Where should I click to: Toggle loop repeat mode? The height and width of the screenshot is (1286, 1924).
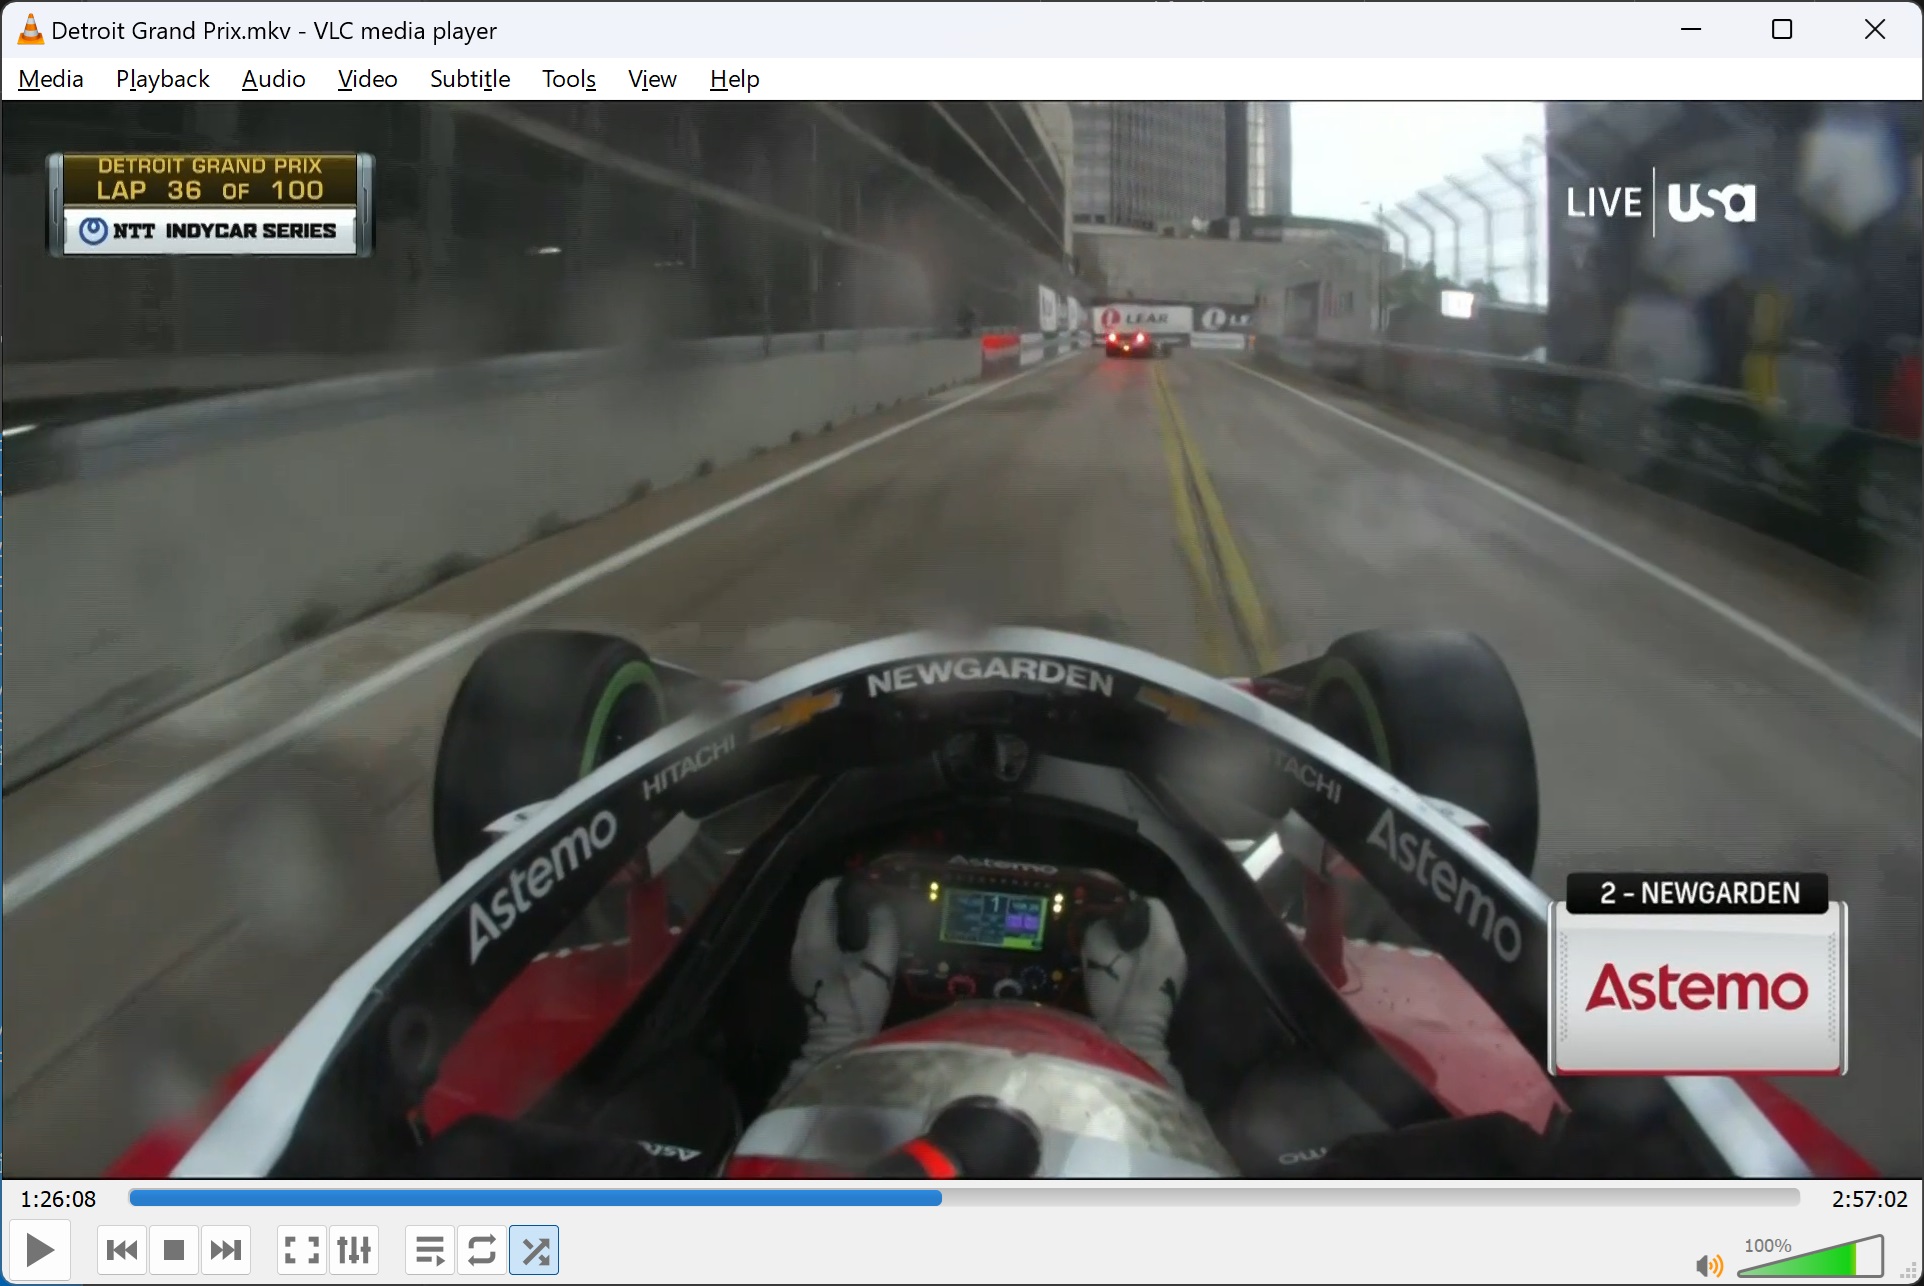482,1250
